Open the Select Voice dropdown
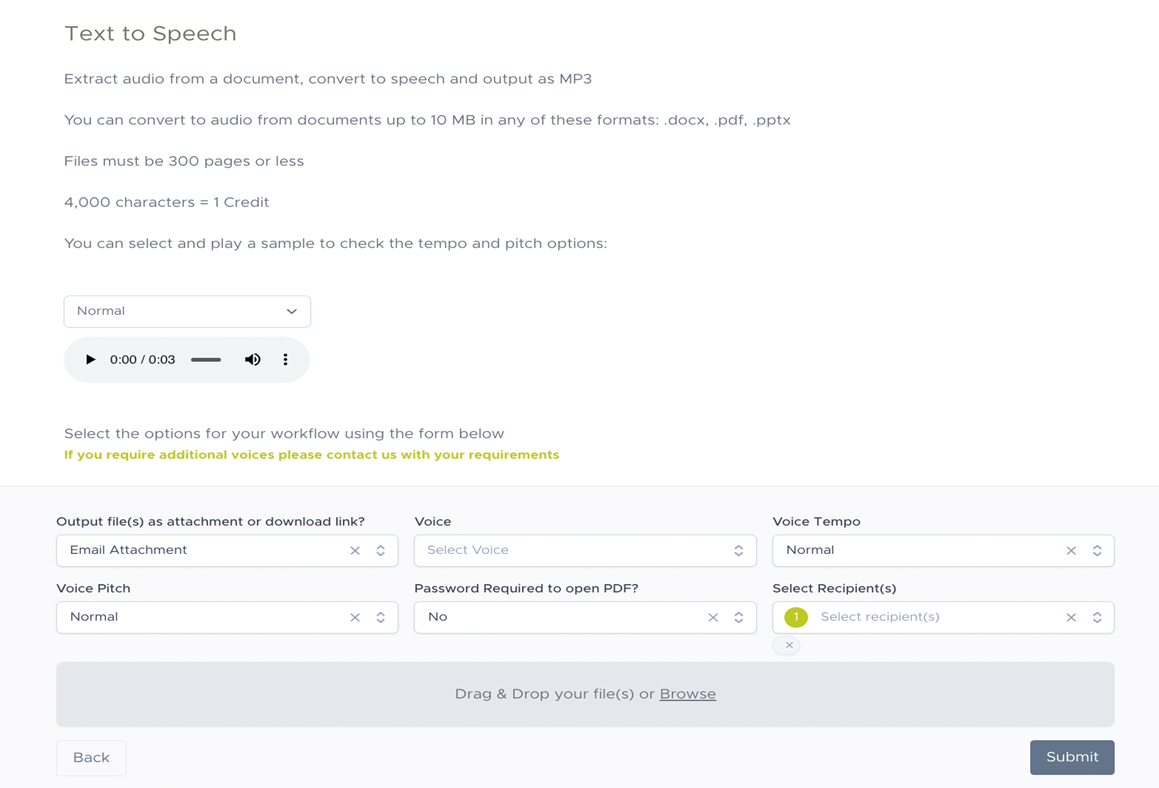Viewport: 1159px width, 788px height. click(x=585, y=551)
